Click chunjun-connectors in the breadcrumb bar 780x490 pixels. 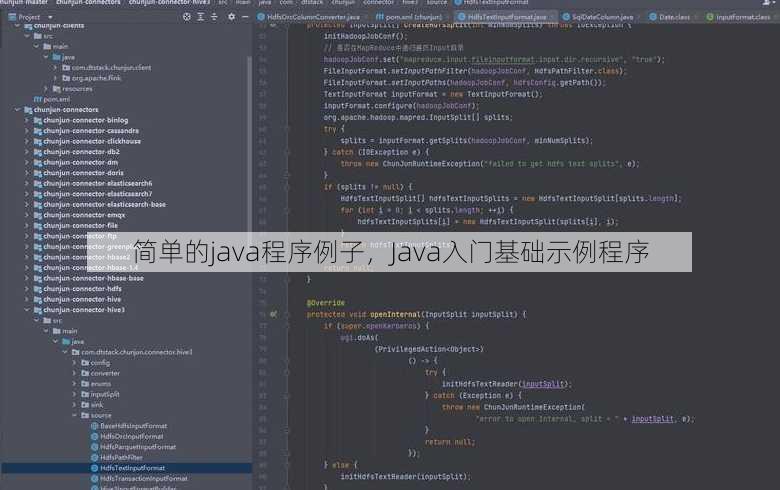88,2
